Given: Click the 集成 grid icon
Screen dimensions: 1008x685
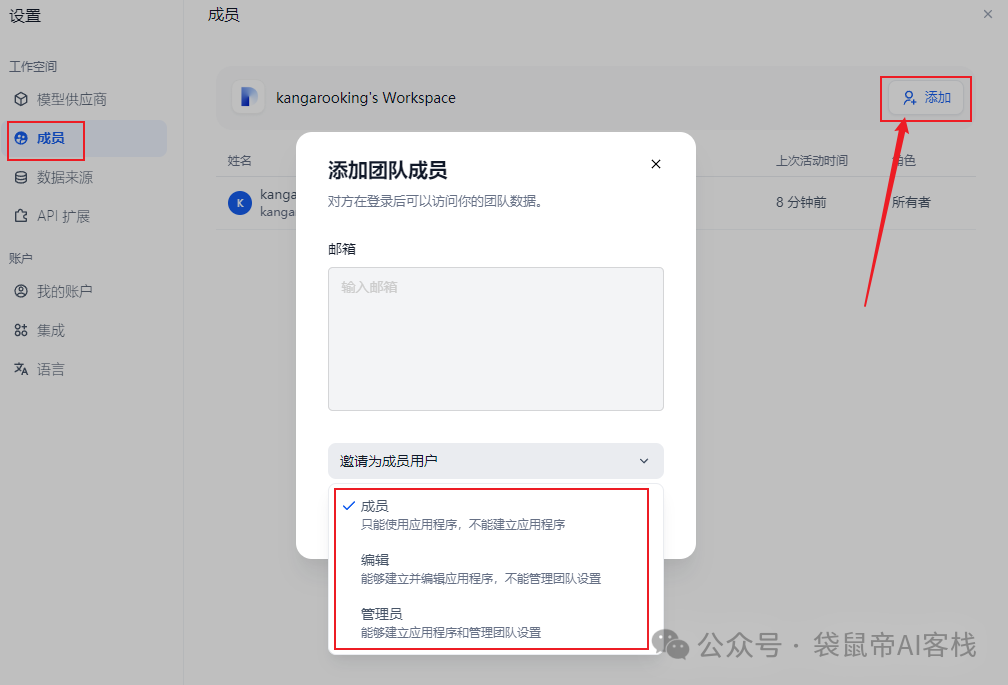Looking at the screenshot, I should coord(21,331).
